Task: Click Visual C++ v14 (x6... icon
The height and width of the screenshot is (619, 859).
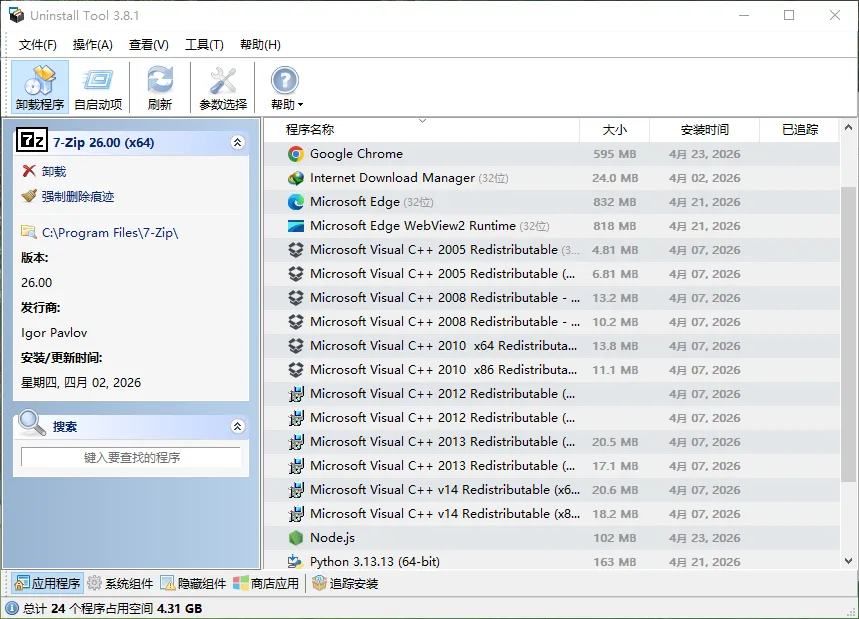Action: [296, 490]
